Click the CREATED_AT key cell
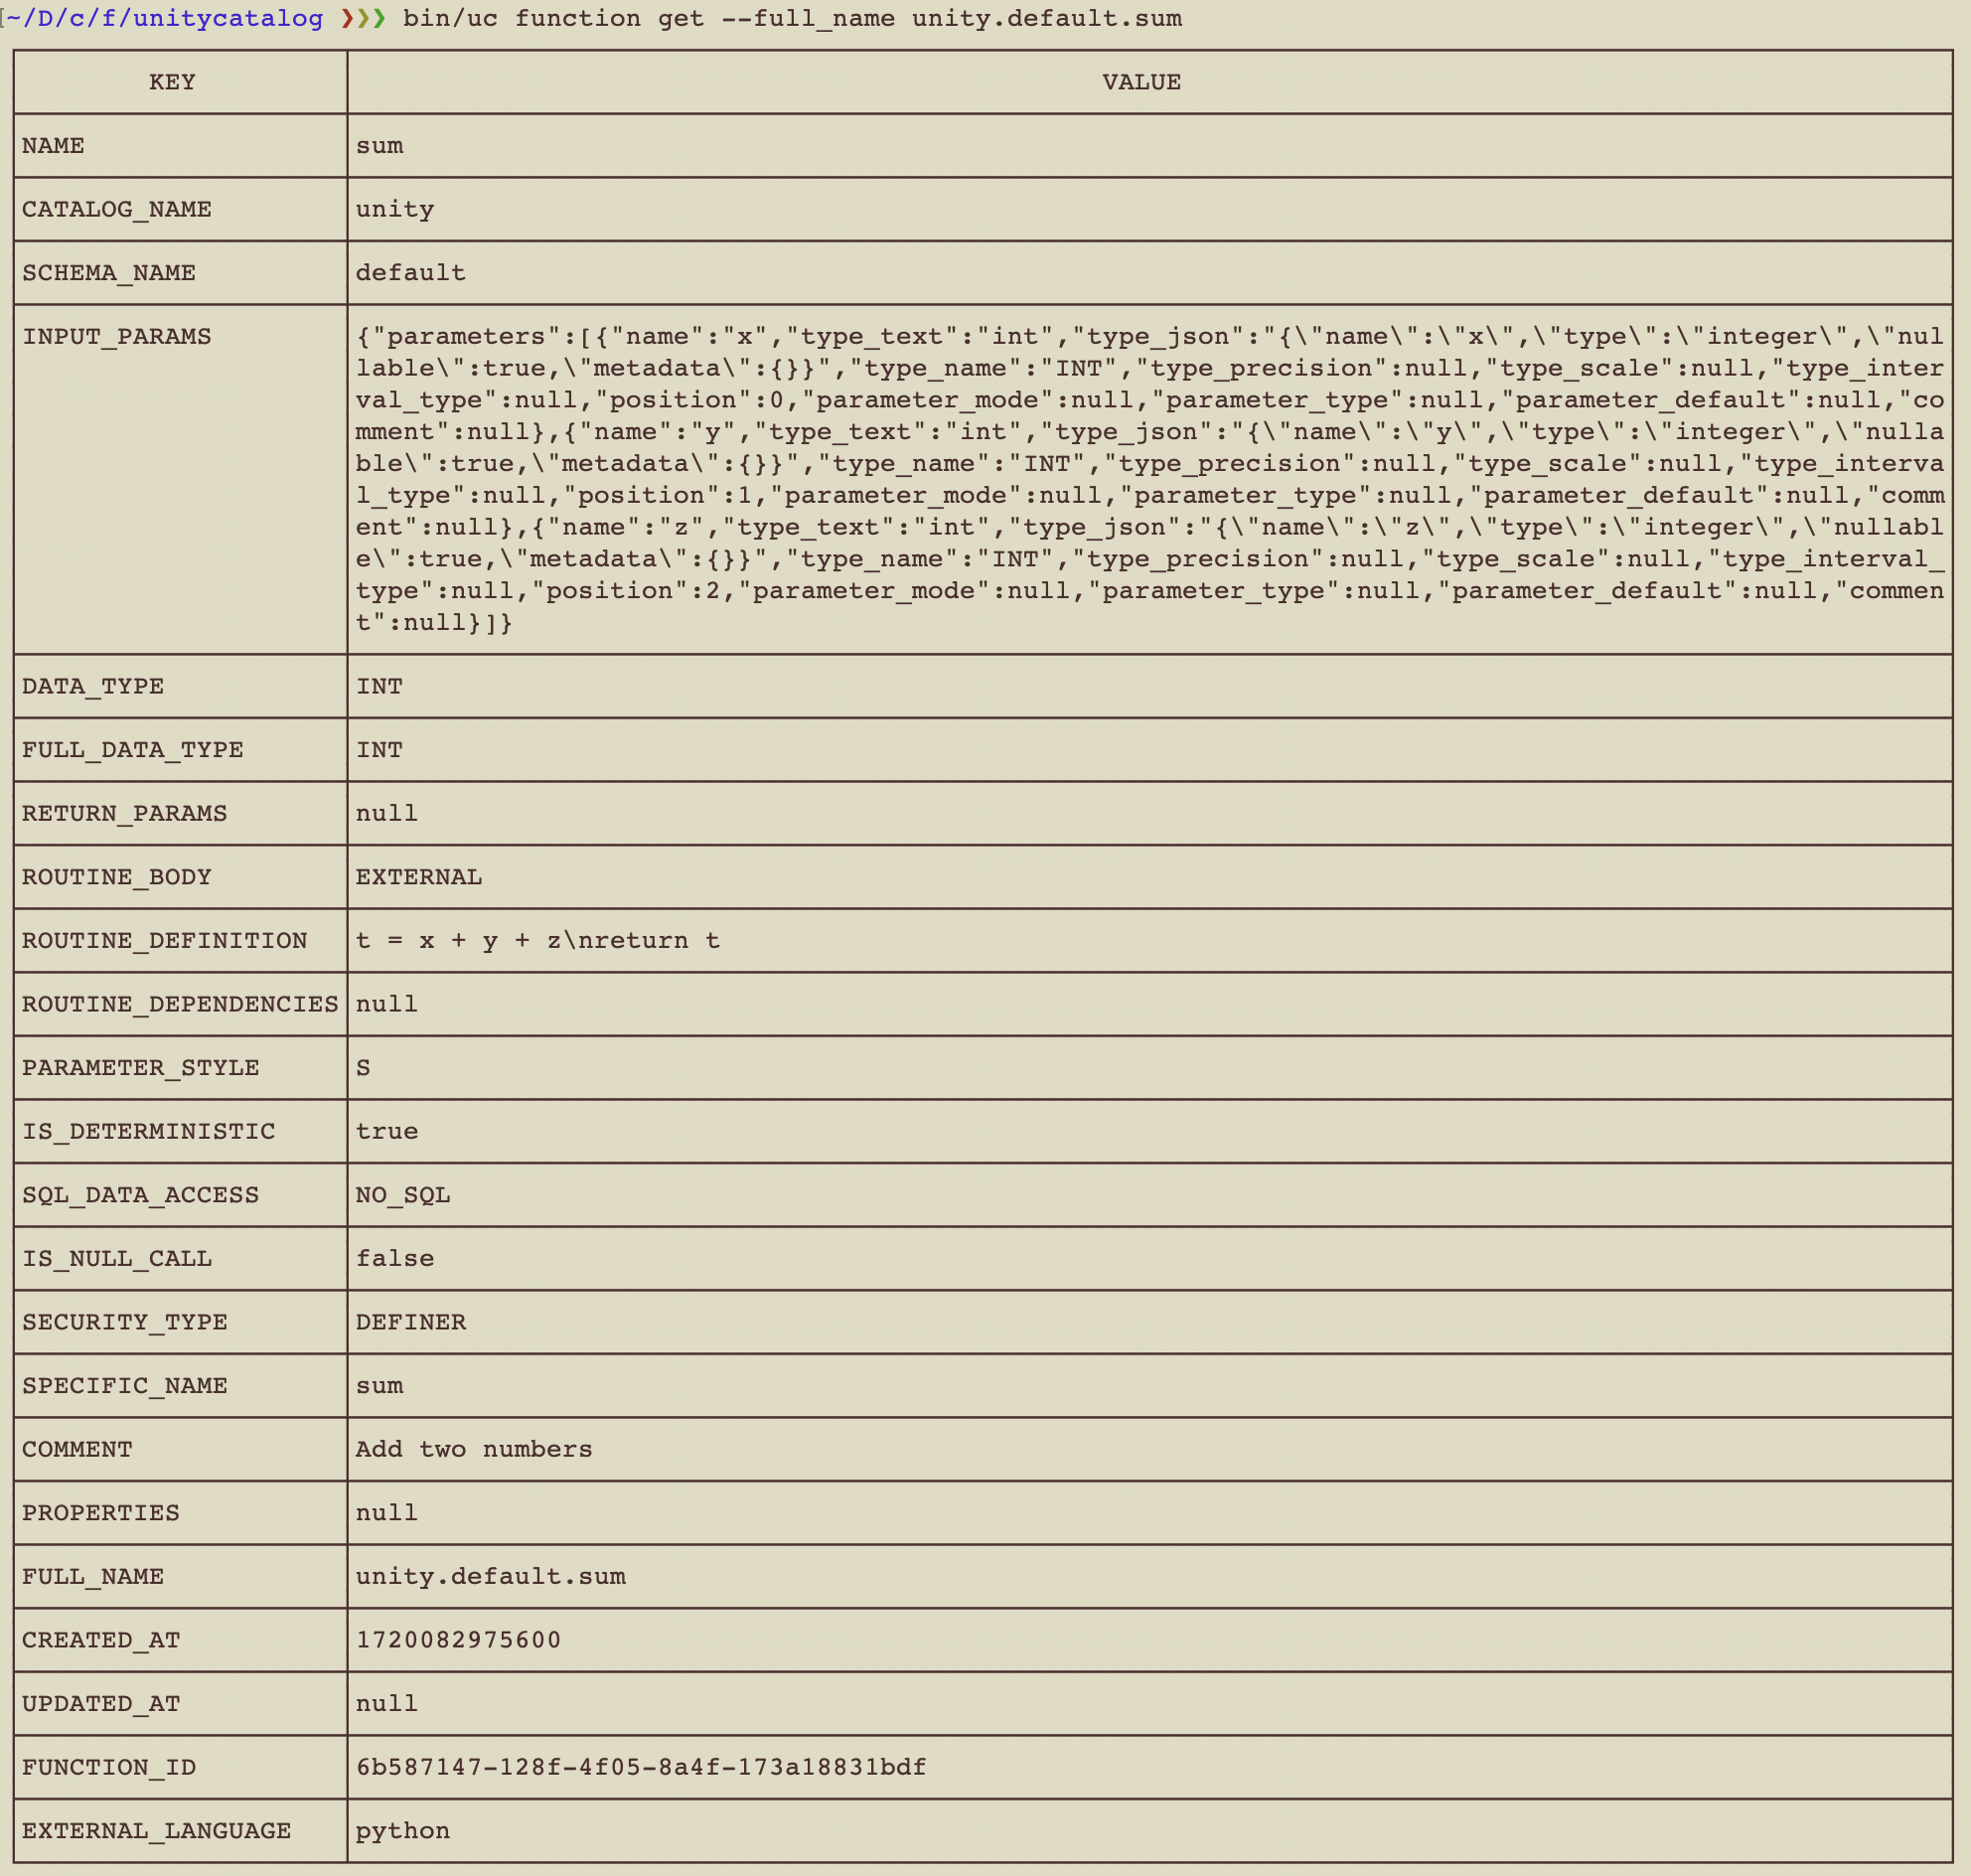Viewport: 1971px width, 1876px height. click(x=181, y=1640)
